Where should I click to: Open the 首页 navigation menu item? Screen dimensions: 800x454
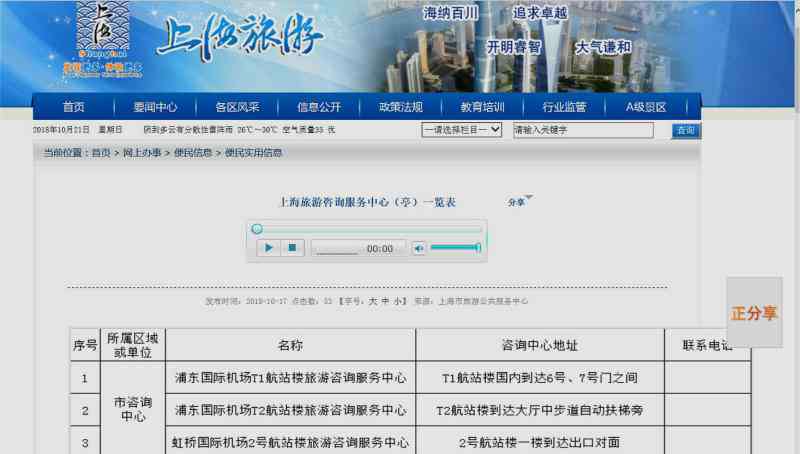[73, 107]
